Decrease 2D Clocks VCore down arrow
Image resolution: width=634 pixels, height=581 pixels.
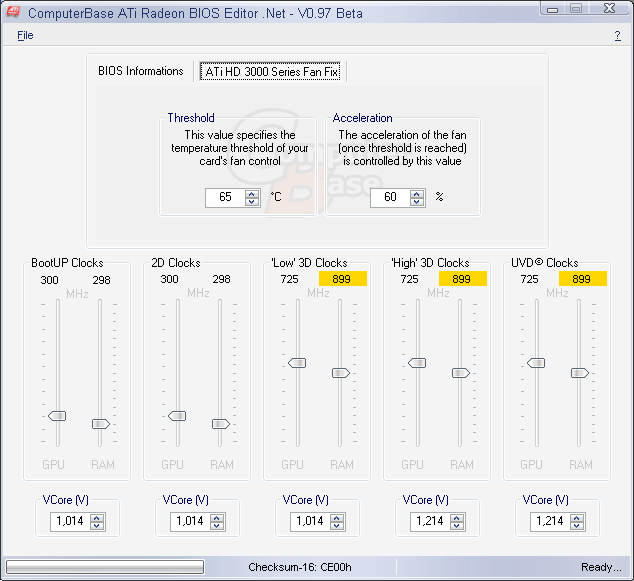[217, 526]
